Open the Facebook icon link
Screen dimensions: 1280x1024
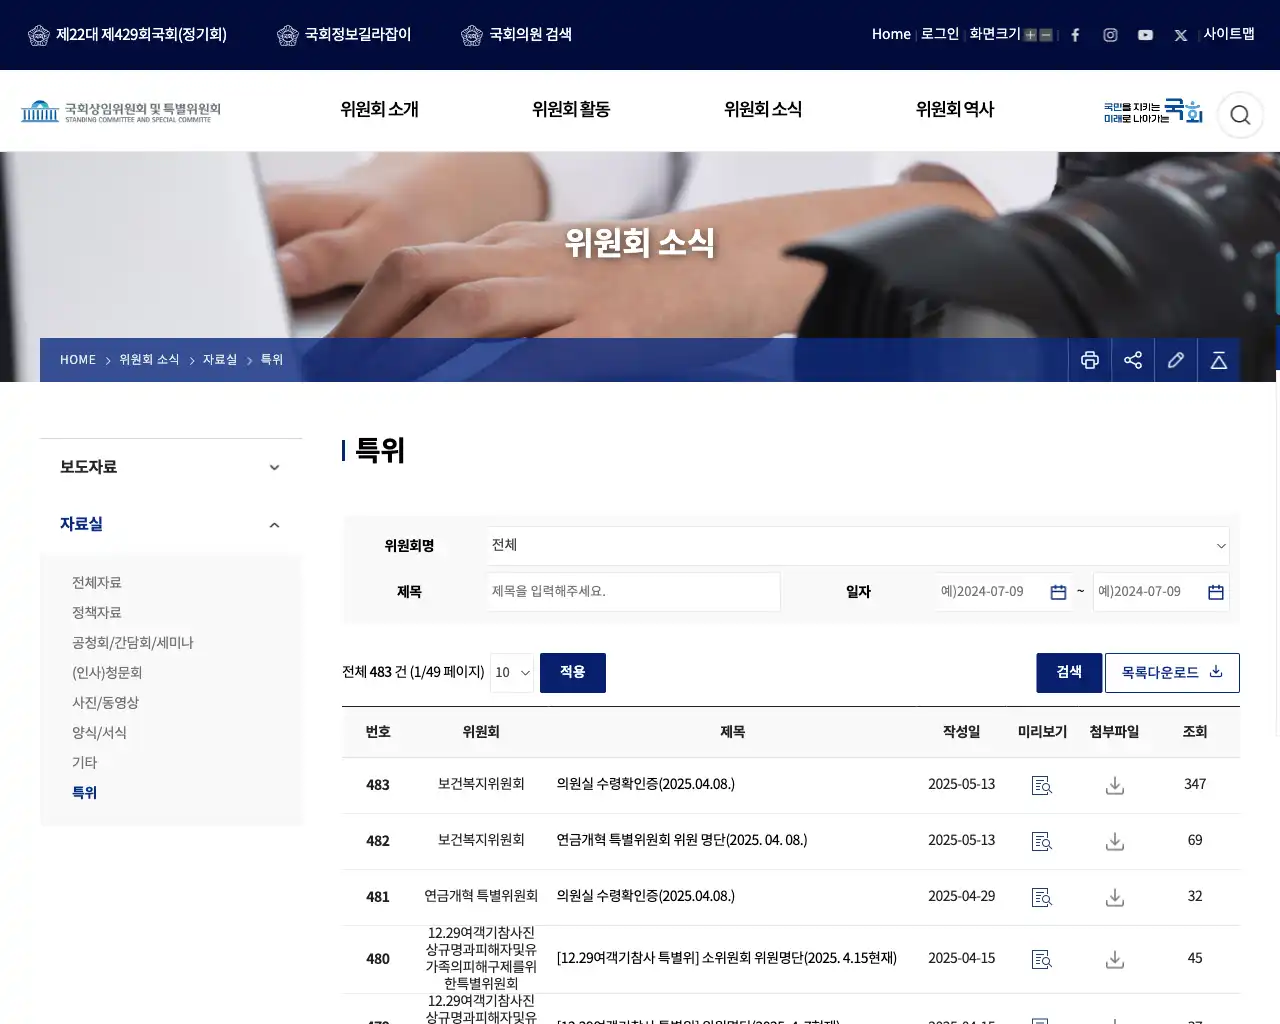[1075, 35]
